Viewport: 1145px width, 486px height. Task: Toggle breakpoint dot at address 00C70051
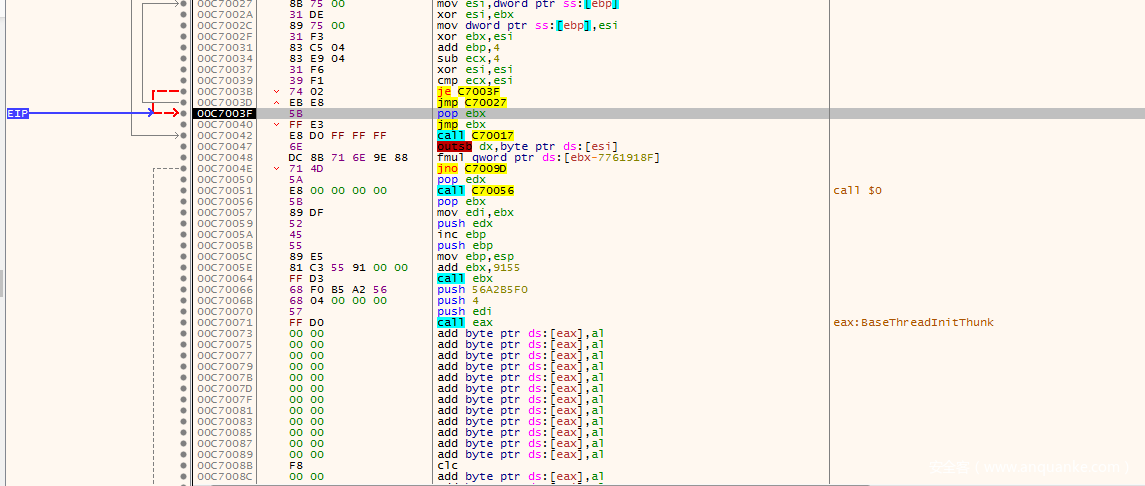click(x=182, y=191)
